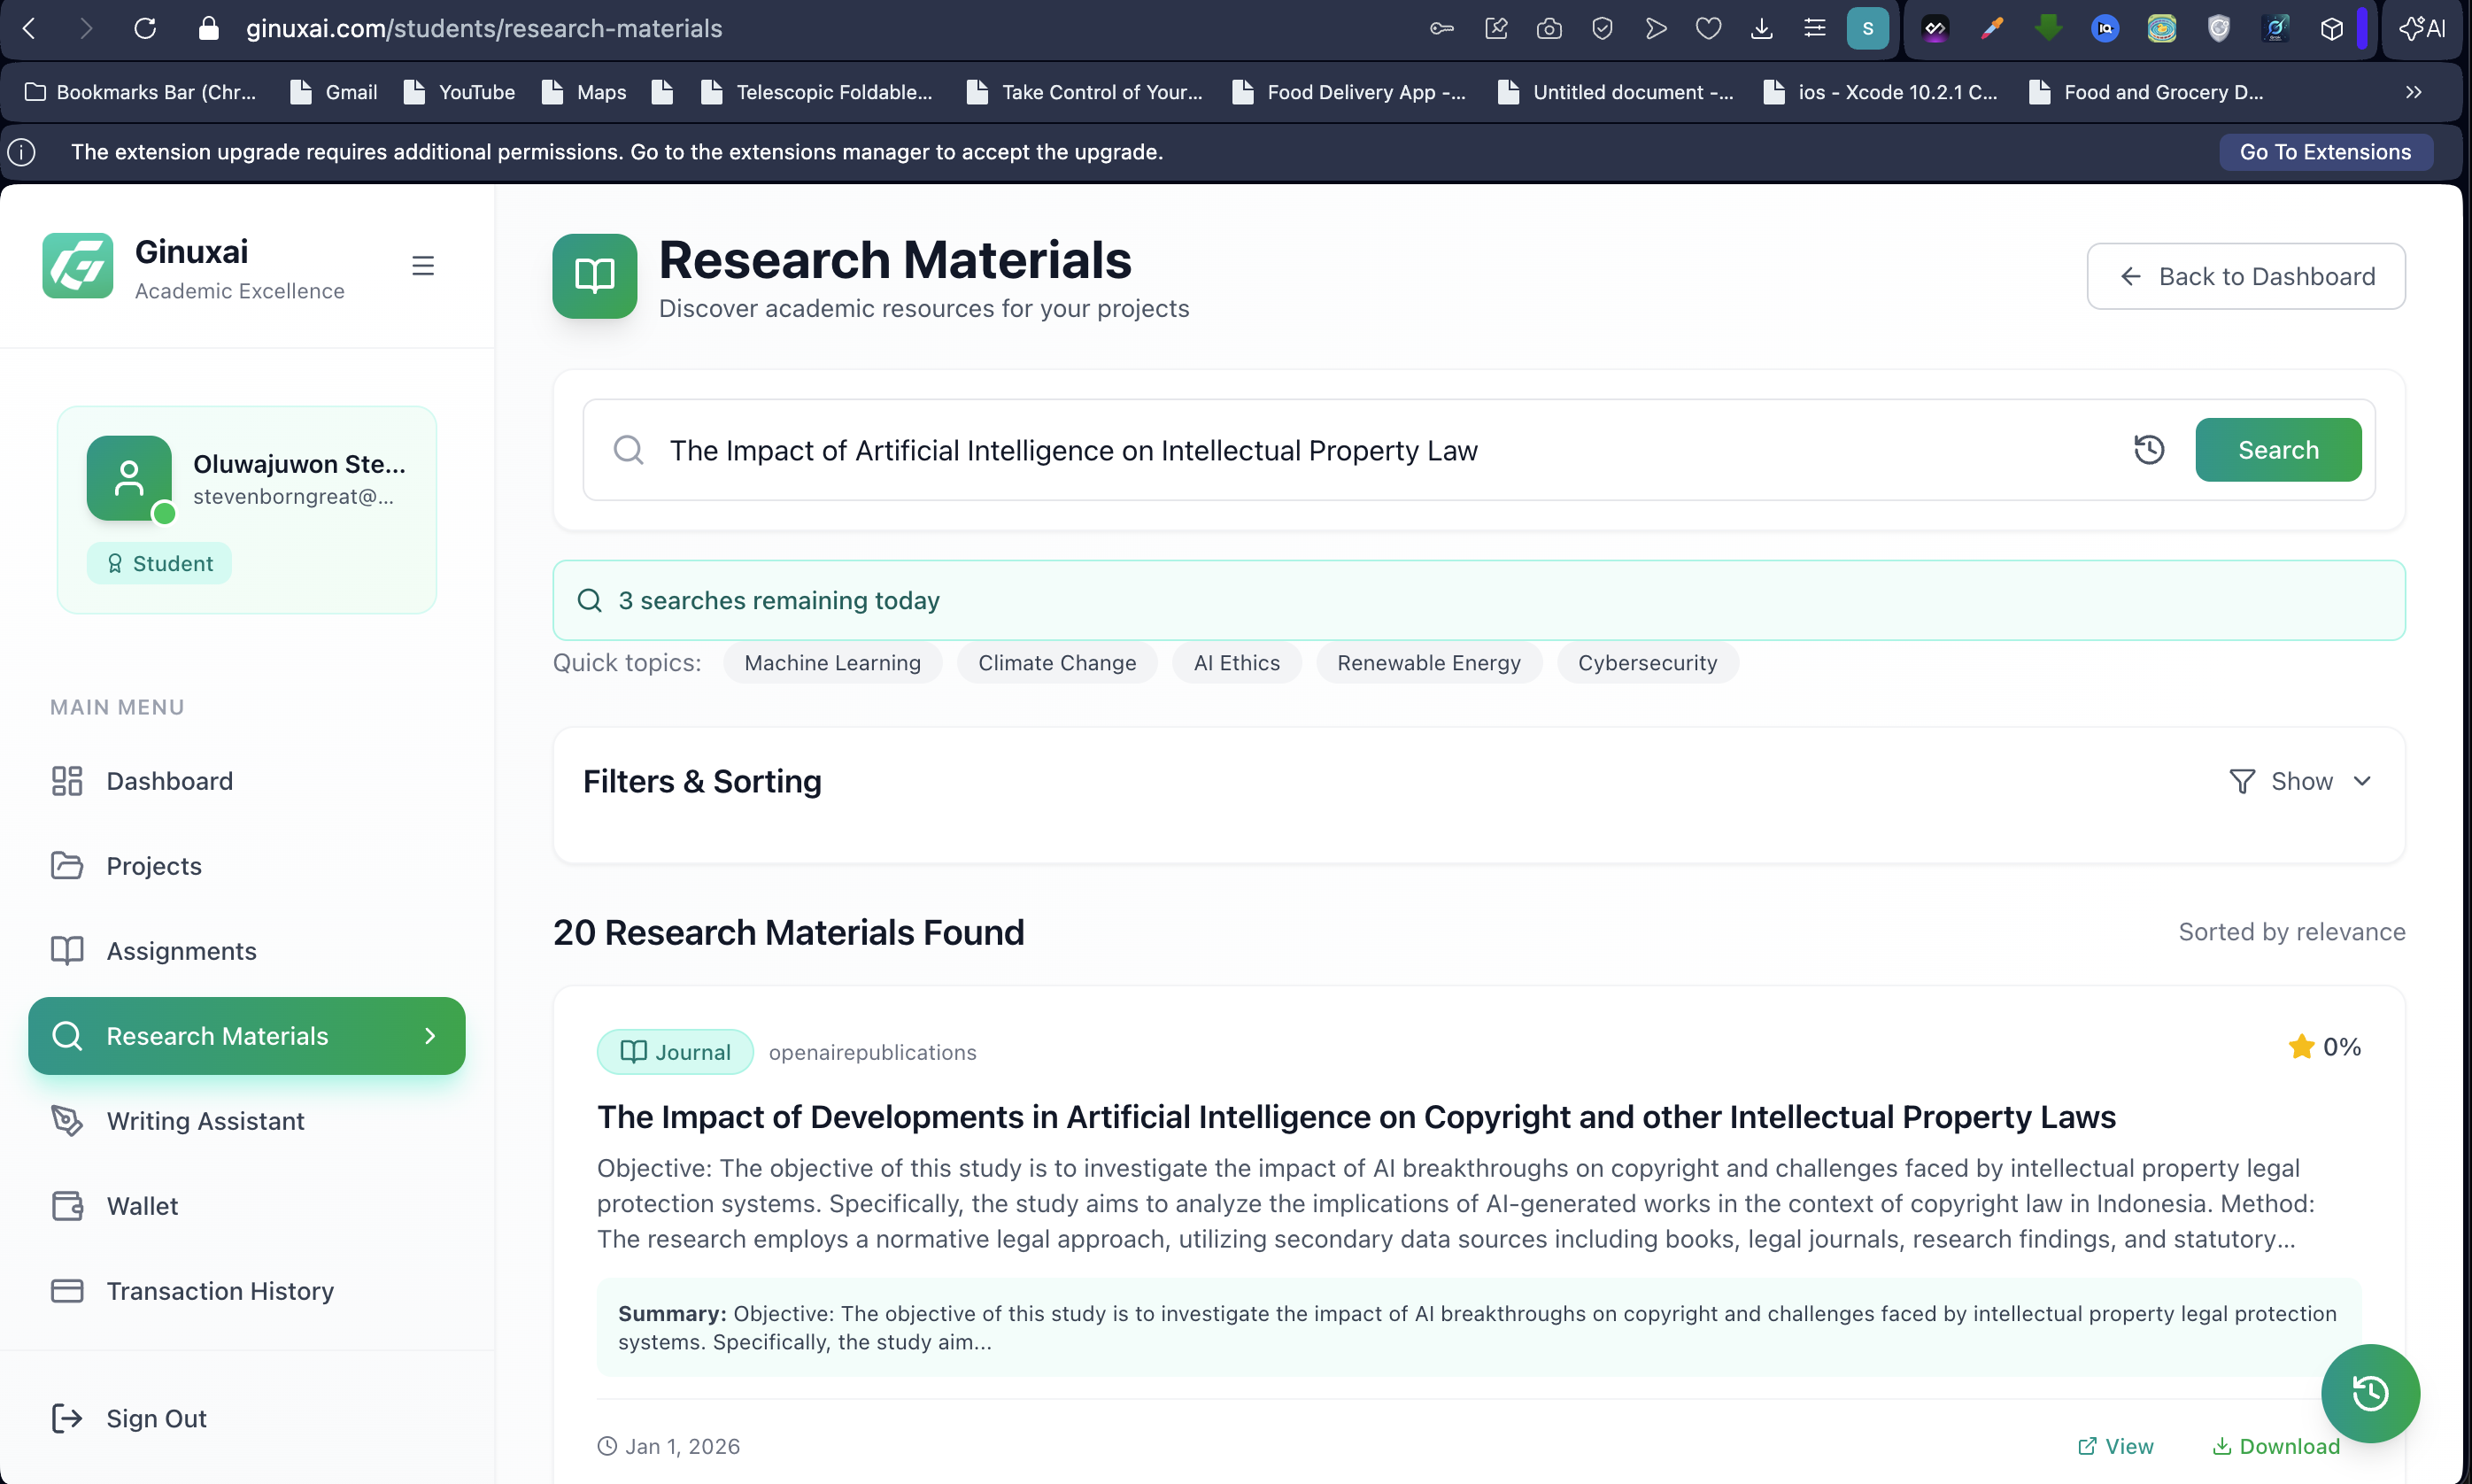Image resolution: width=2472 pixels, height=1484 pixels.
Task: Click the browser downloads icon
Action: coord(1761,29)
